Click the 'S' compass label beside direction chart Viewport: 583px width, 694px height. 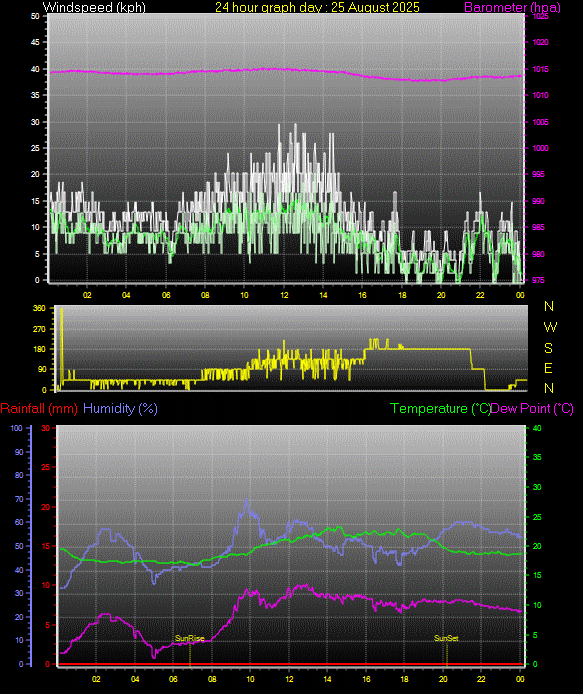pyautogui.click(x=548, y=348)
